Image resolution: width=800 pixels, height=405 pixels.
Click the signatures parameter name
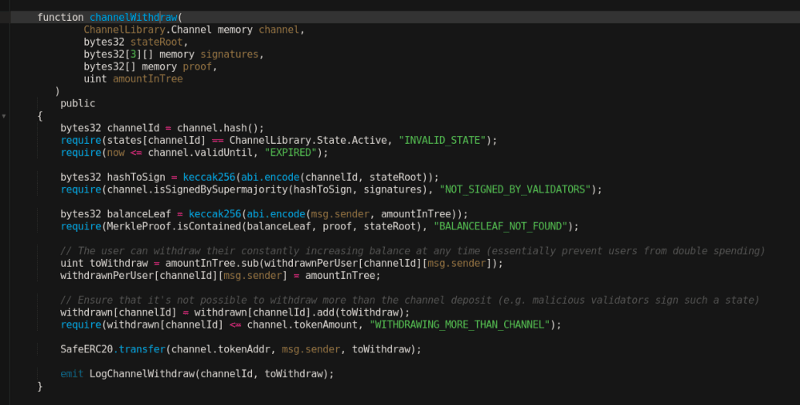click(x=229, y=54)
